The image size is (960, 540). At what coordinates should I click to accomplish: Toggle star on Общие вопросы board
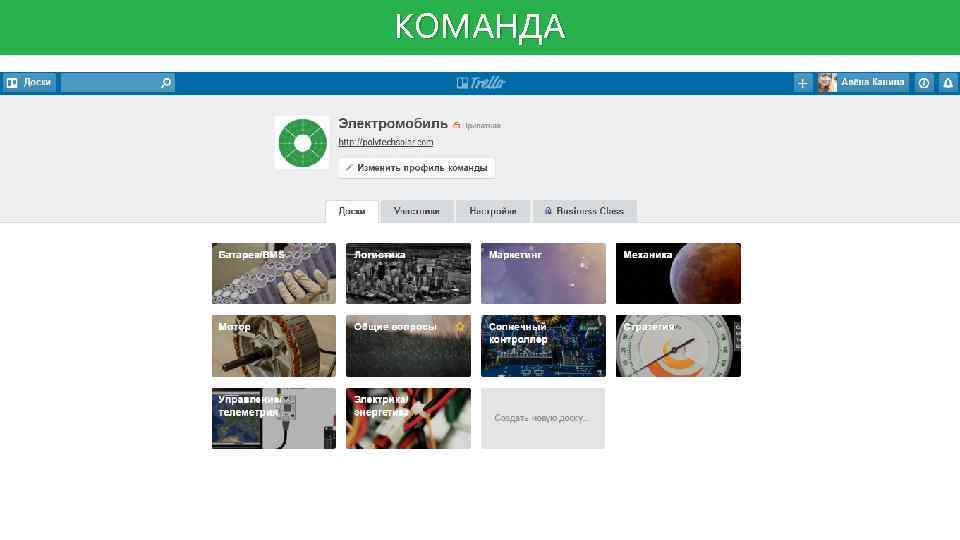point(460,327)
